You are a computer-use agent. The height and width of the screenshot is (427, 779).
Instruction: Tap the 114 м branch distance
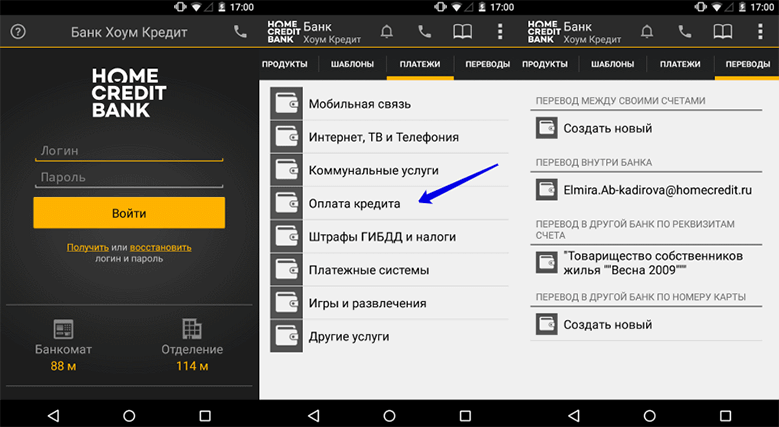(x=192, y=366)
